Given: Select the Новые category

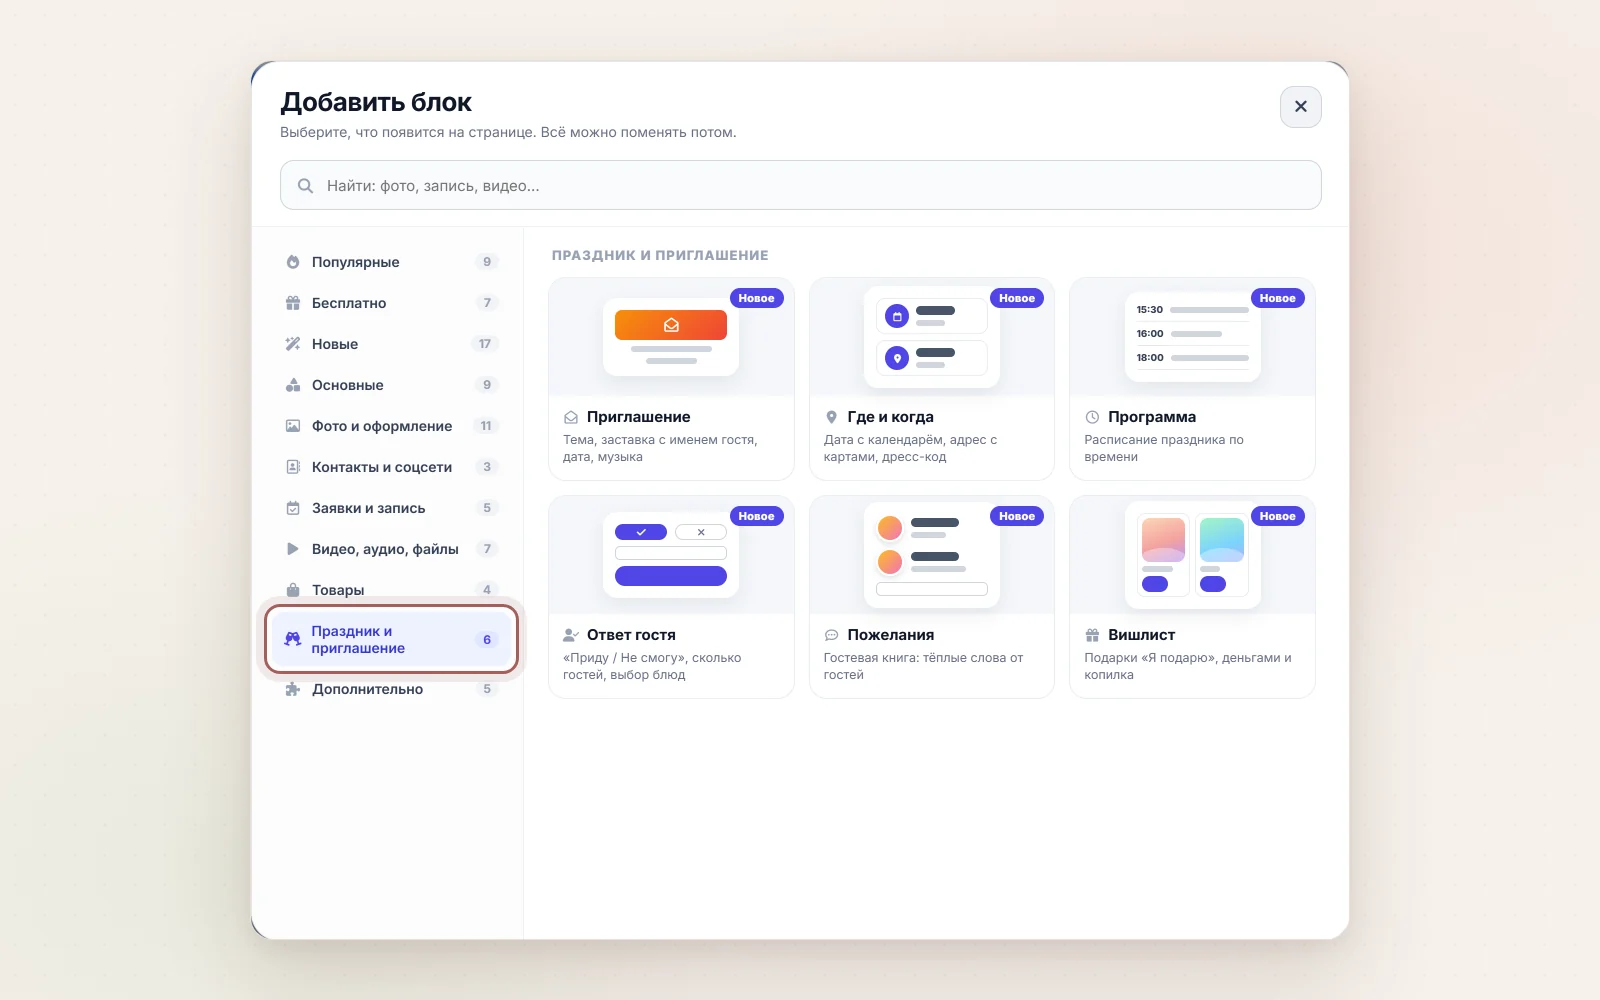Looking at the screenshot, I should 391,344.
